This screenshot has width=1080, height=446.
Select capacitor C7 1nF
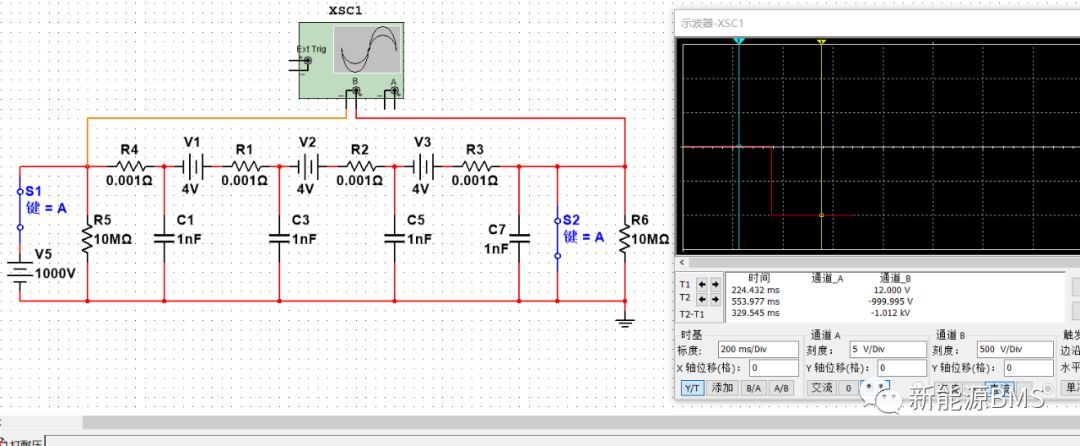[519, 238]
